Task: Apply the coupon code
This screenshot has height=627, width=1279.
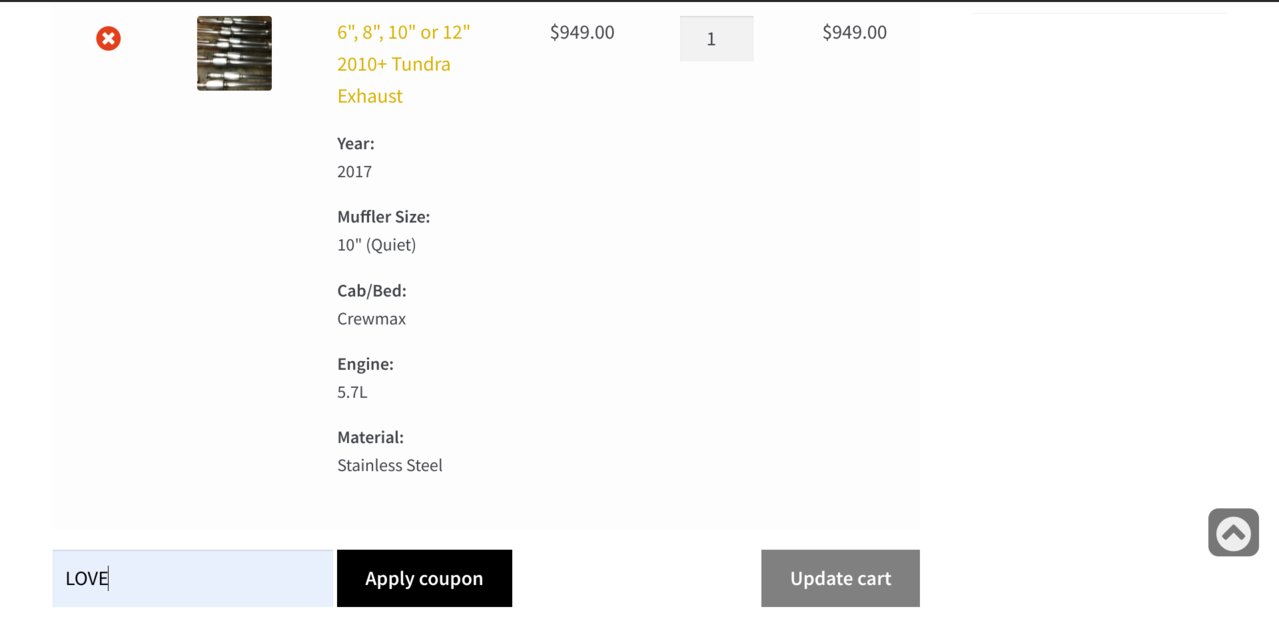Action: [424, 578]
